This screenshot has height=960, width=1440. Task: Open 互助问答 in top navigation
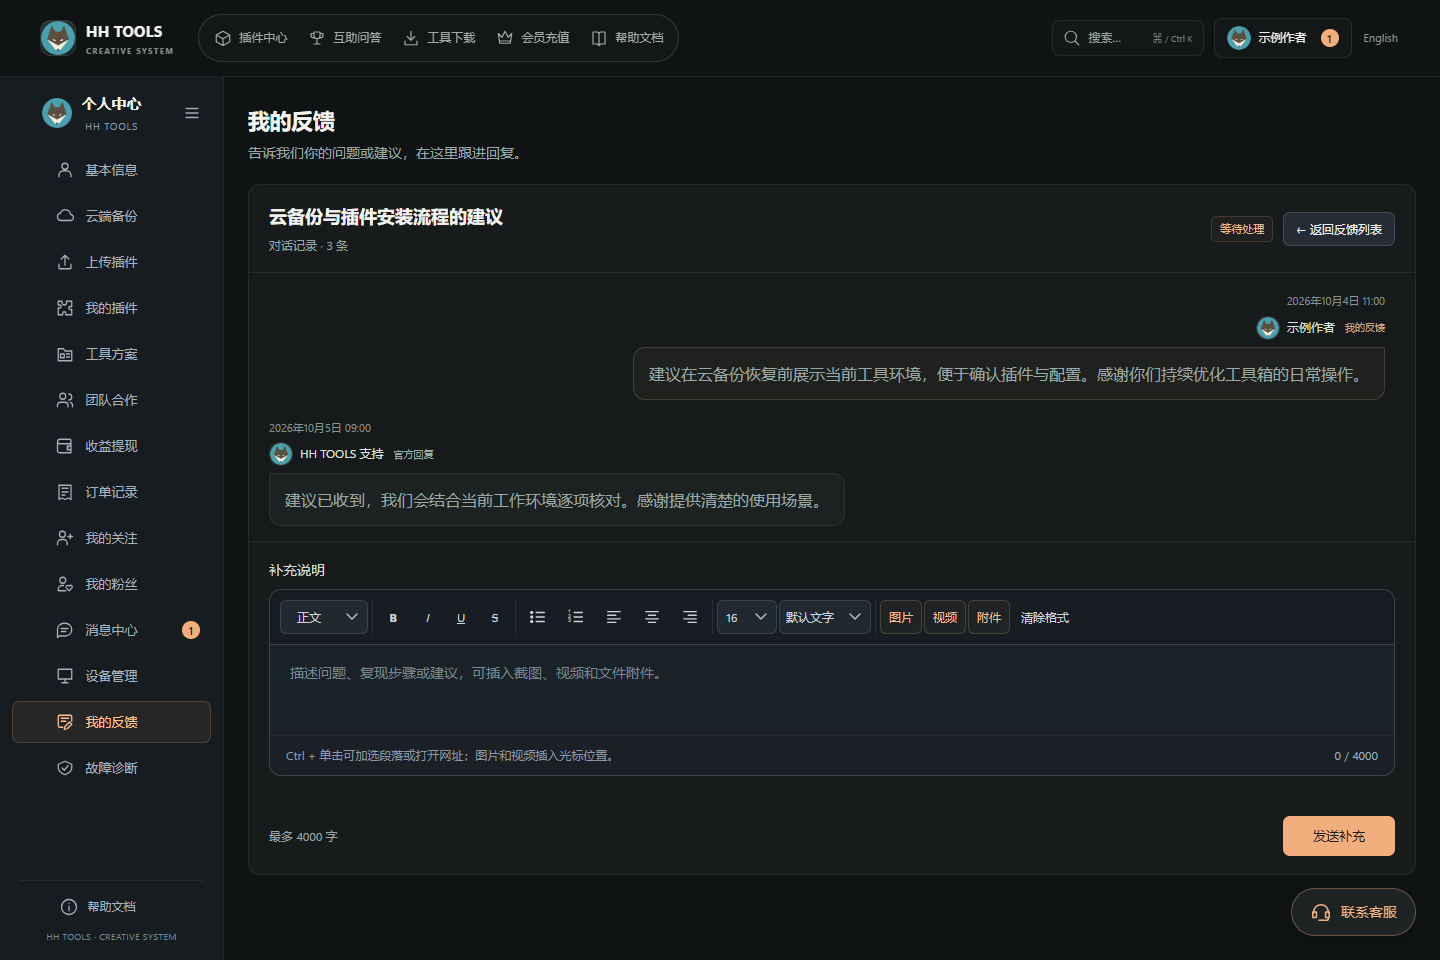[x=345, y=38]
